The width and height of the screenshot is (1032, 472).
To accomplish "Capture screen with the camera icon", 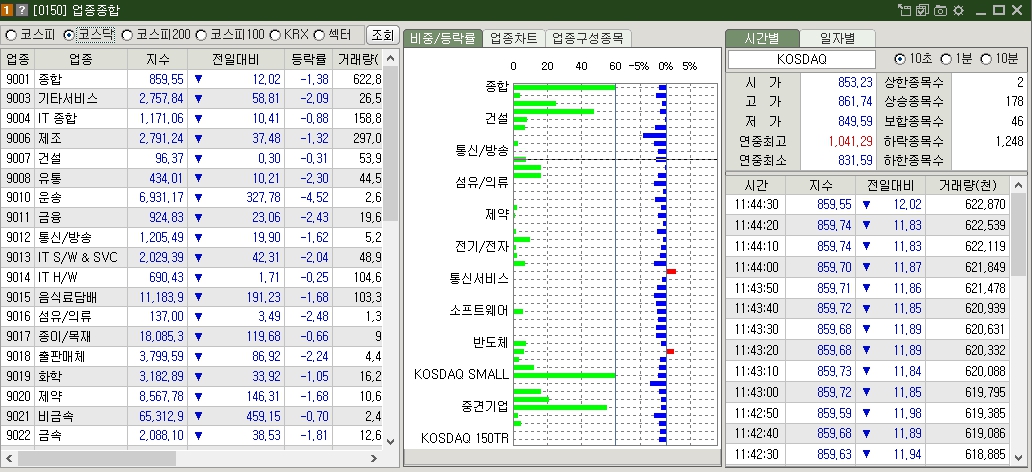I will point(940,10).
